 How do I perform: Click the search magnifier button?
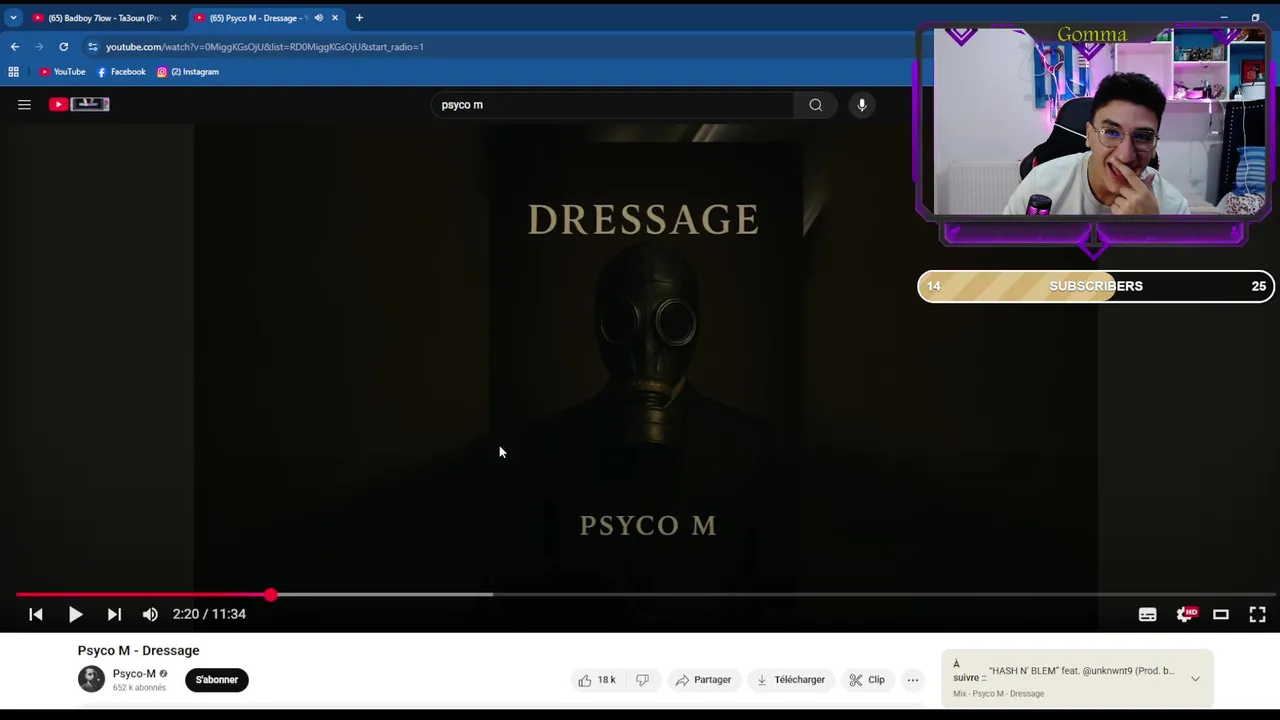coord(816,105)
